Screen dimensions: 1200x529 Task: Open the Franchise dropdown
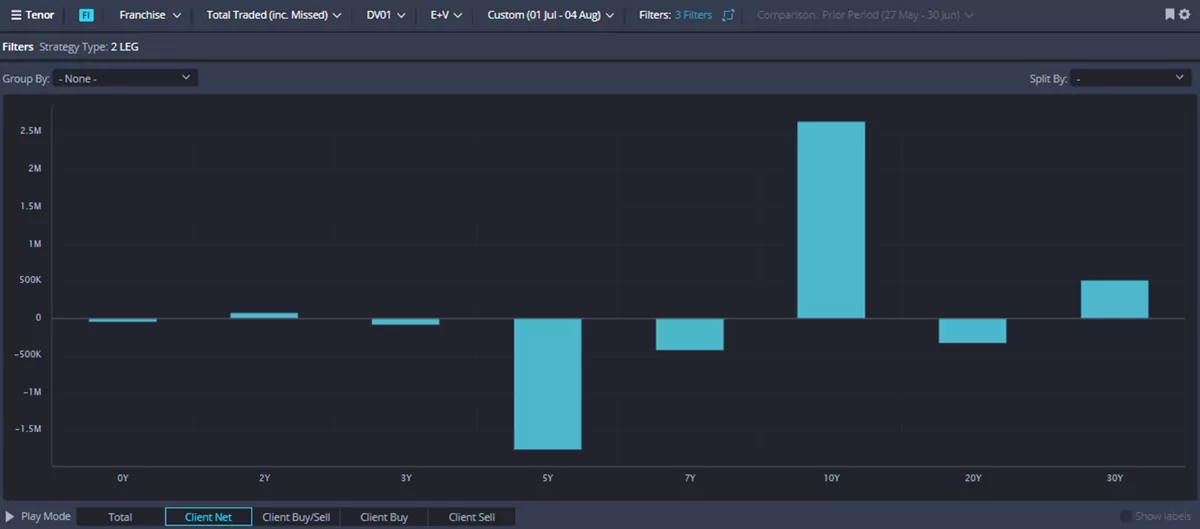pyautogui.click(x=150, y=15)
